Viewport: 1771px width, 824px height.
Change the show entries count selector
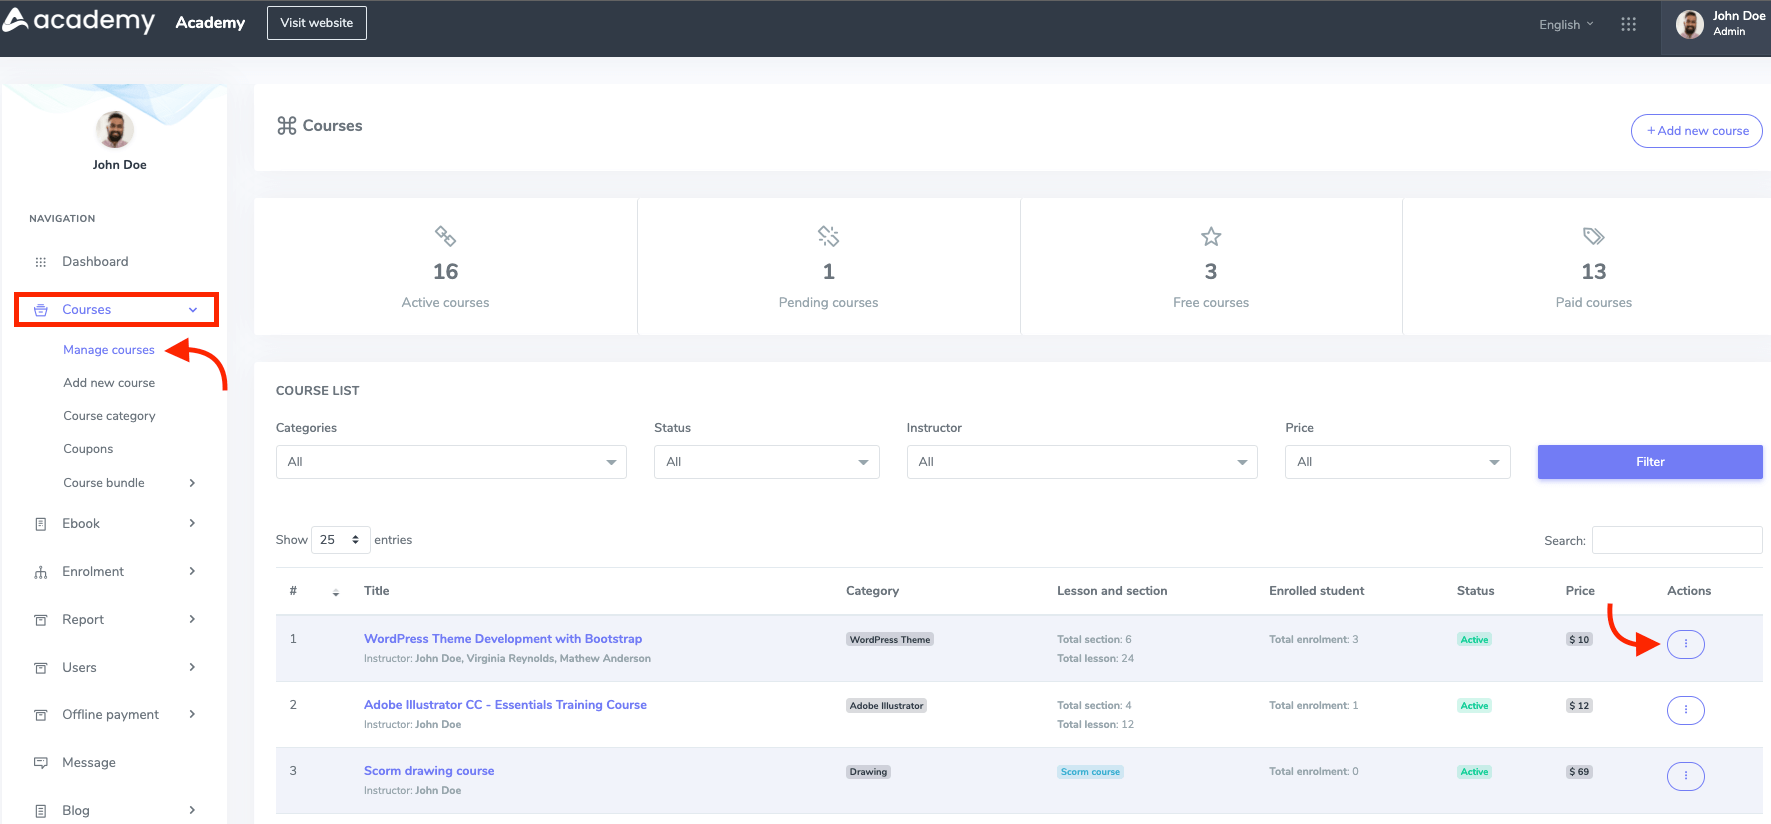pyautogui.click(x=340, y=540)
